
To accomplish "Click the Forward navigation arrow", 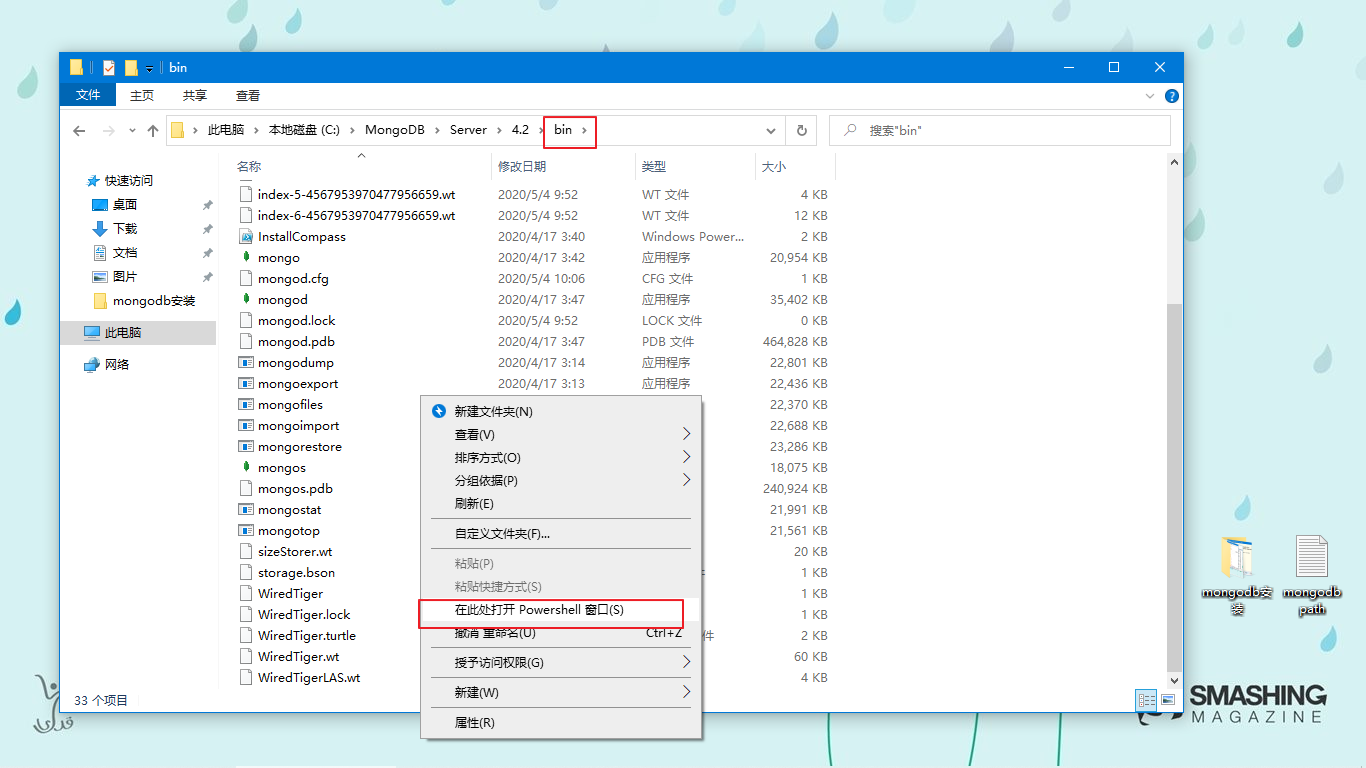I will (109, 130).
